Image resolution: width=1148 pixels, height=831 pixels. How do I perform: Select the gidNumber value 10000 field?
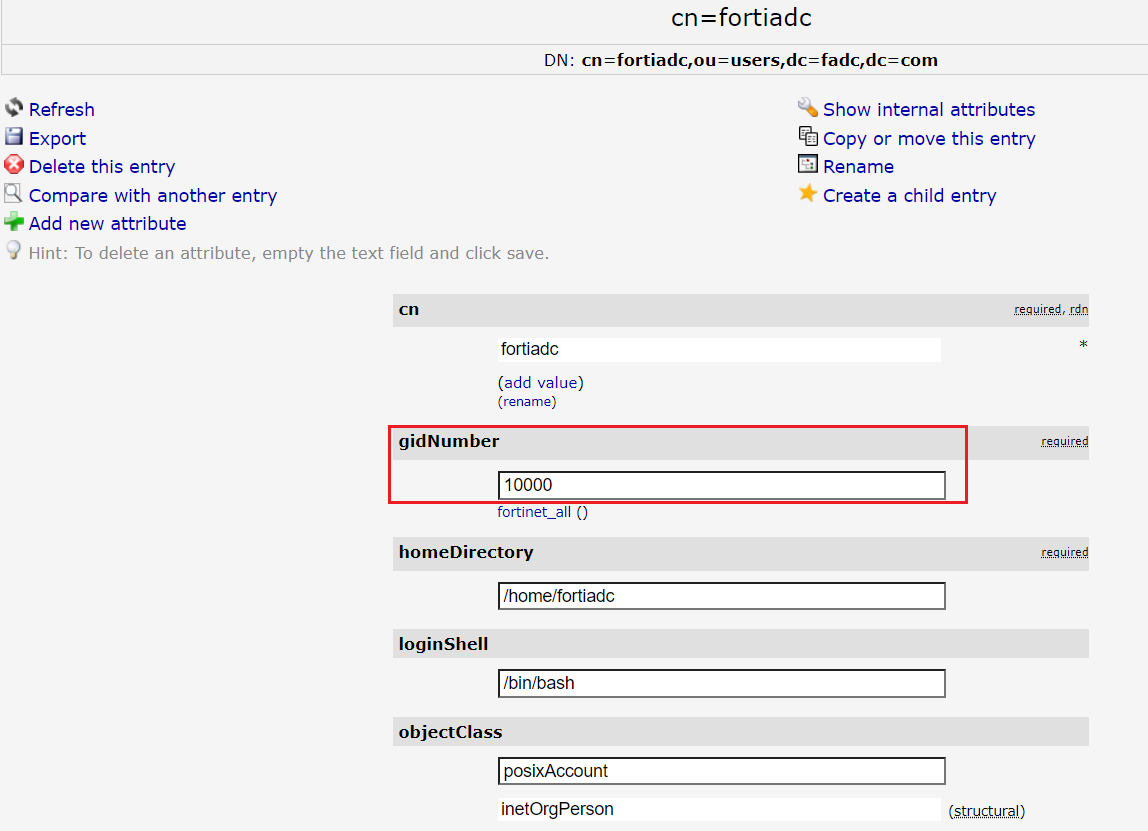click(x=721, y=485)
